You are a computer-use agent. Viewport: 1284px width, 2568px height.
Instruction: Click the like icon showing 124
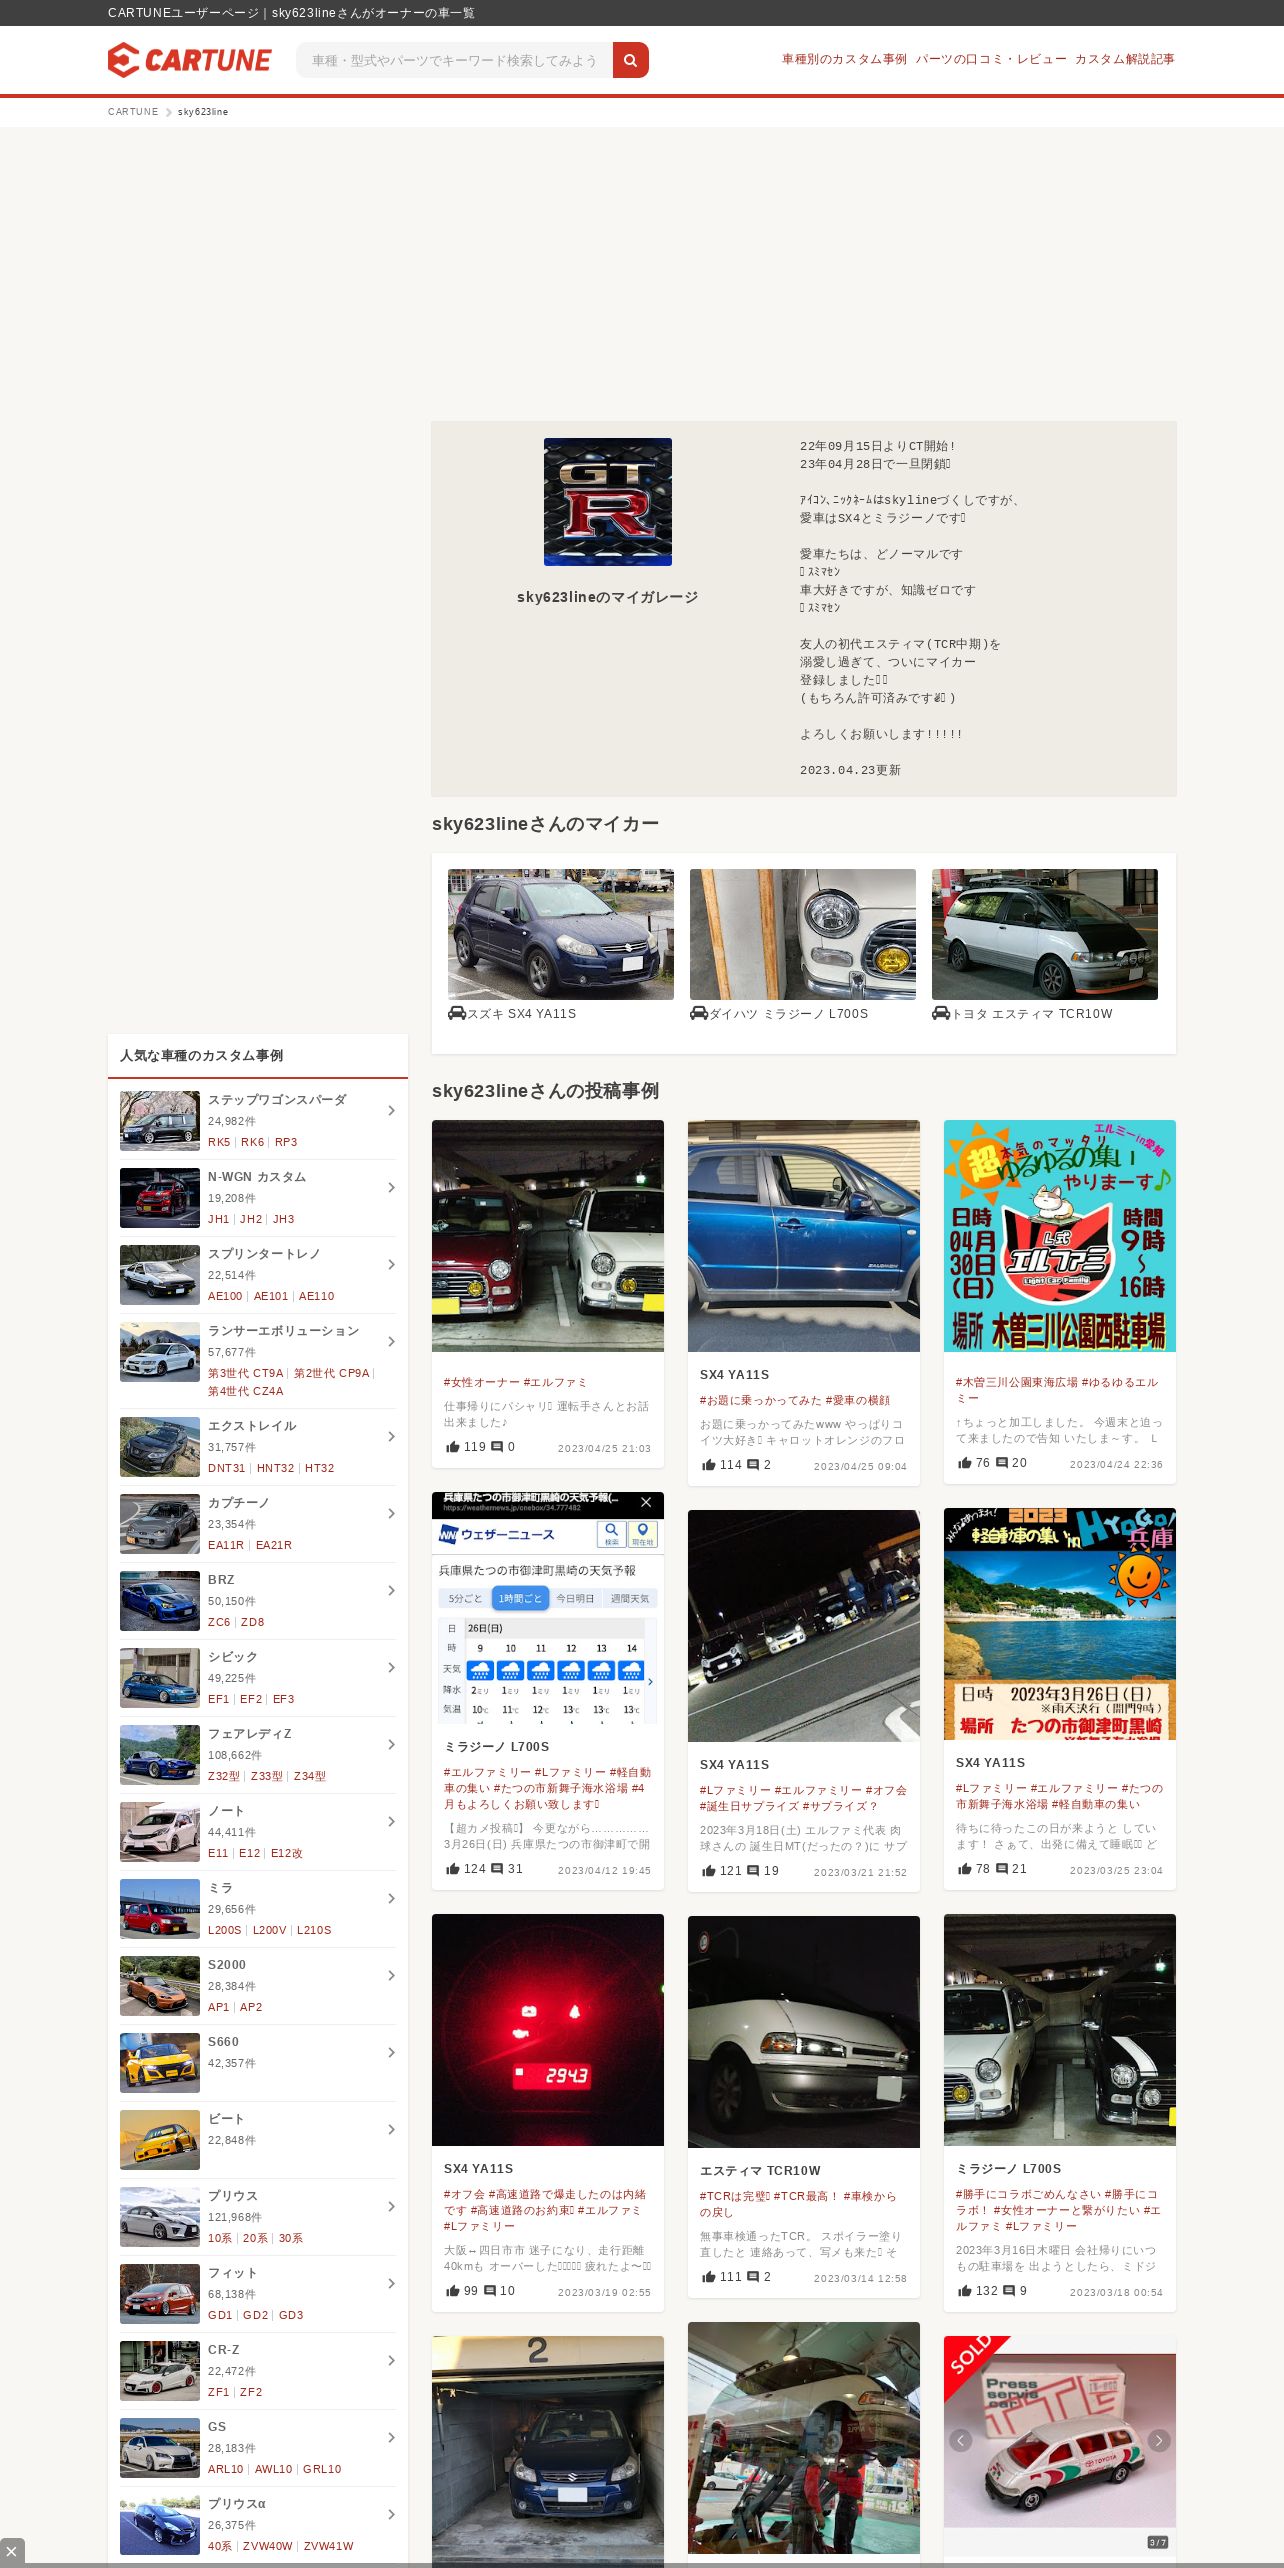click(453, 1869)
